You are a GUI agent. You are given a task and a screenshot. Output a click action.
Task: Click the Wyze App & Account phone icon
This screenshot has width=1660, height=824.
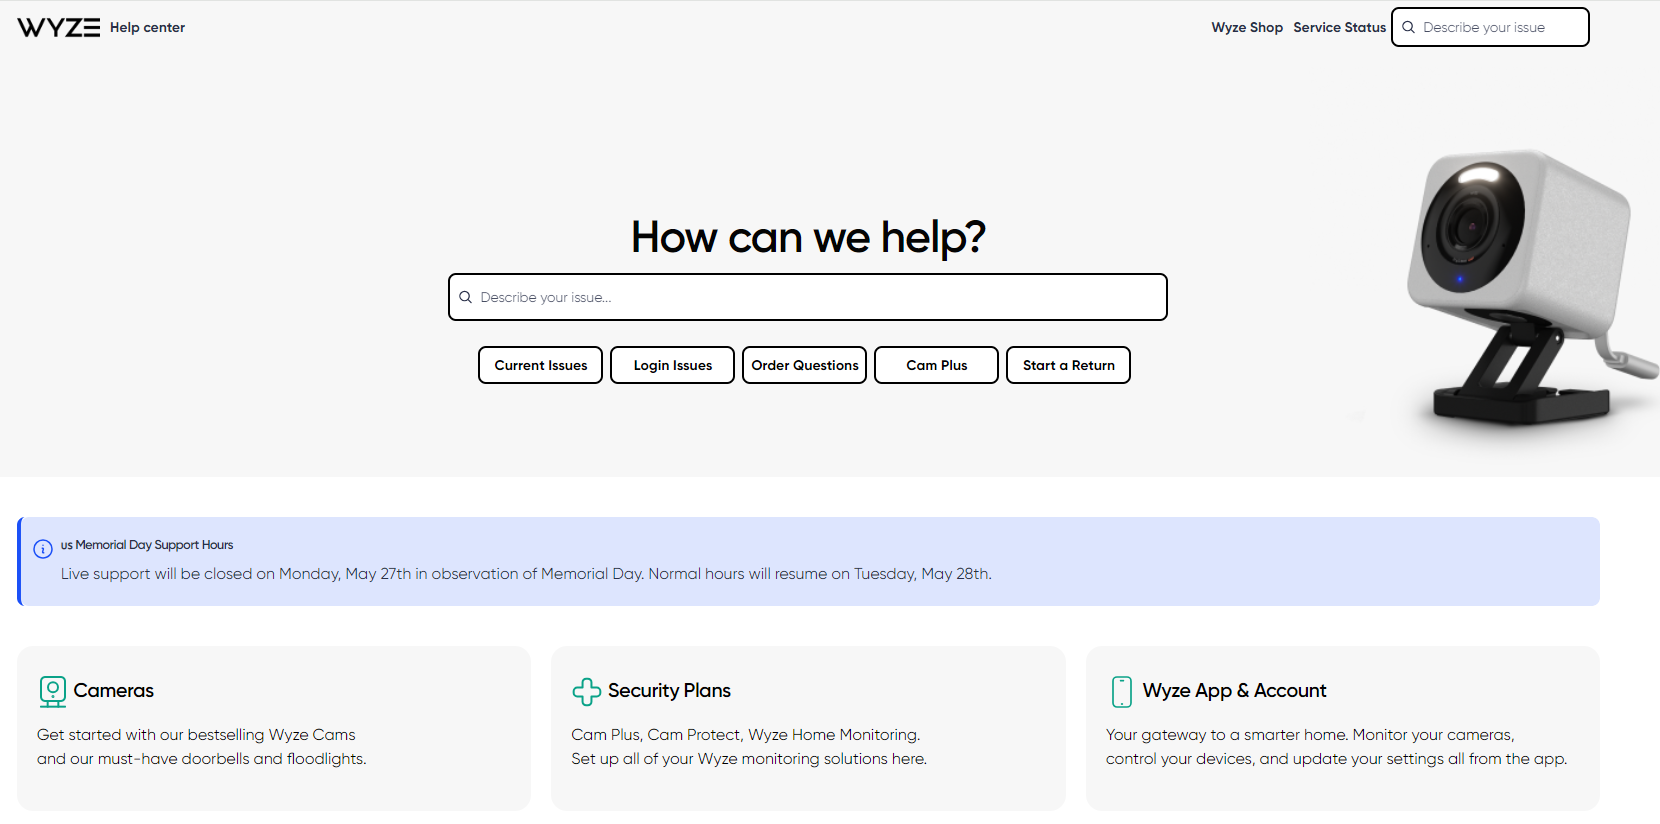coord(1122,691)
